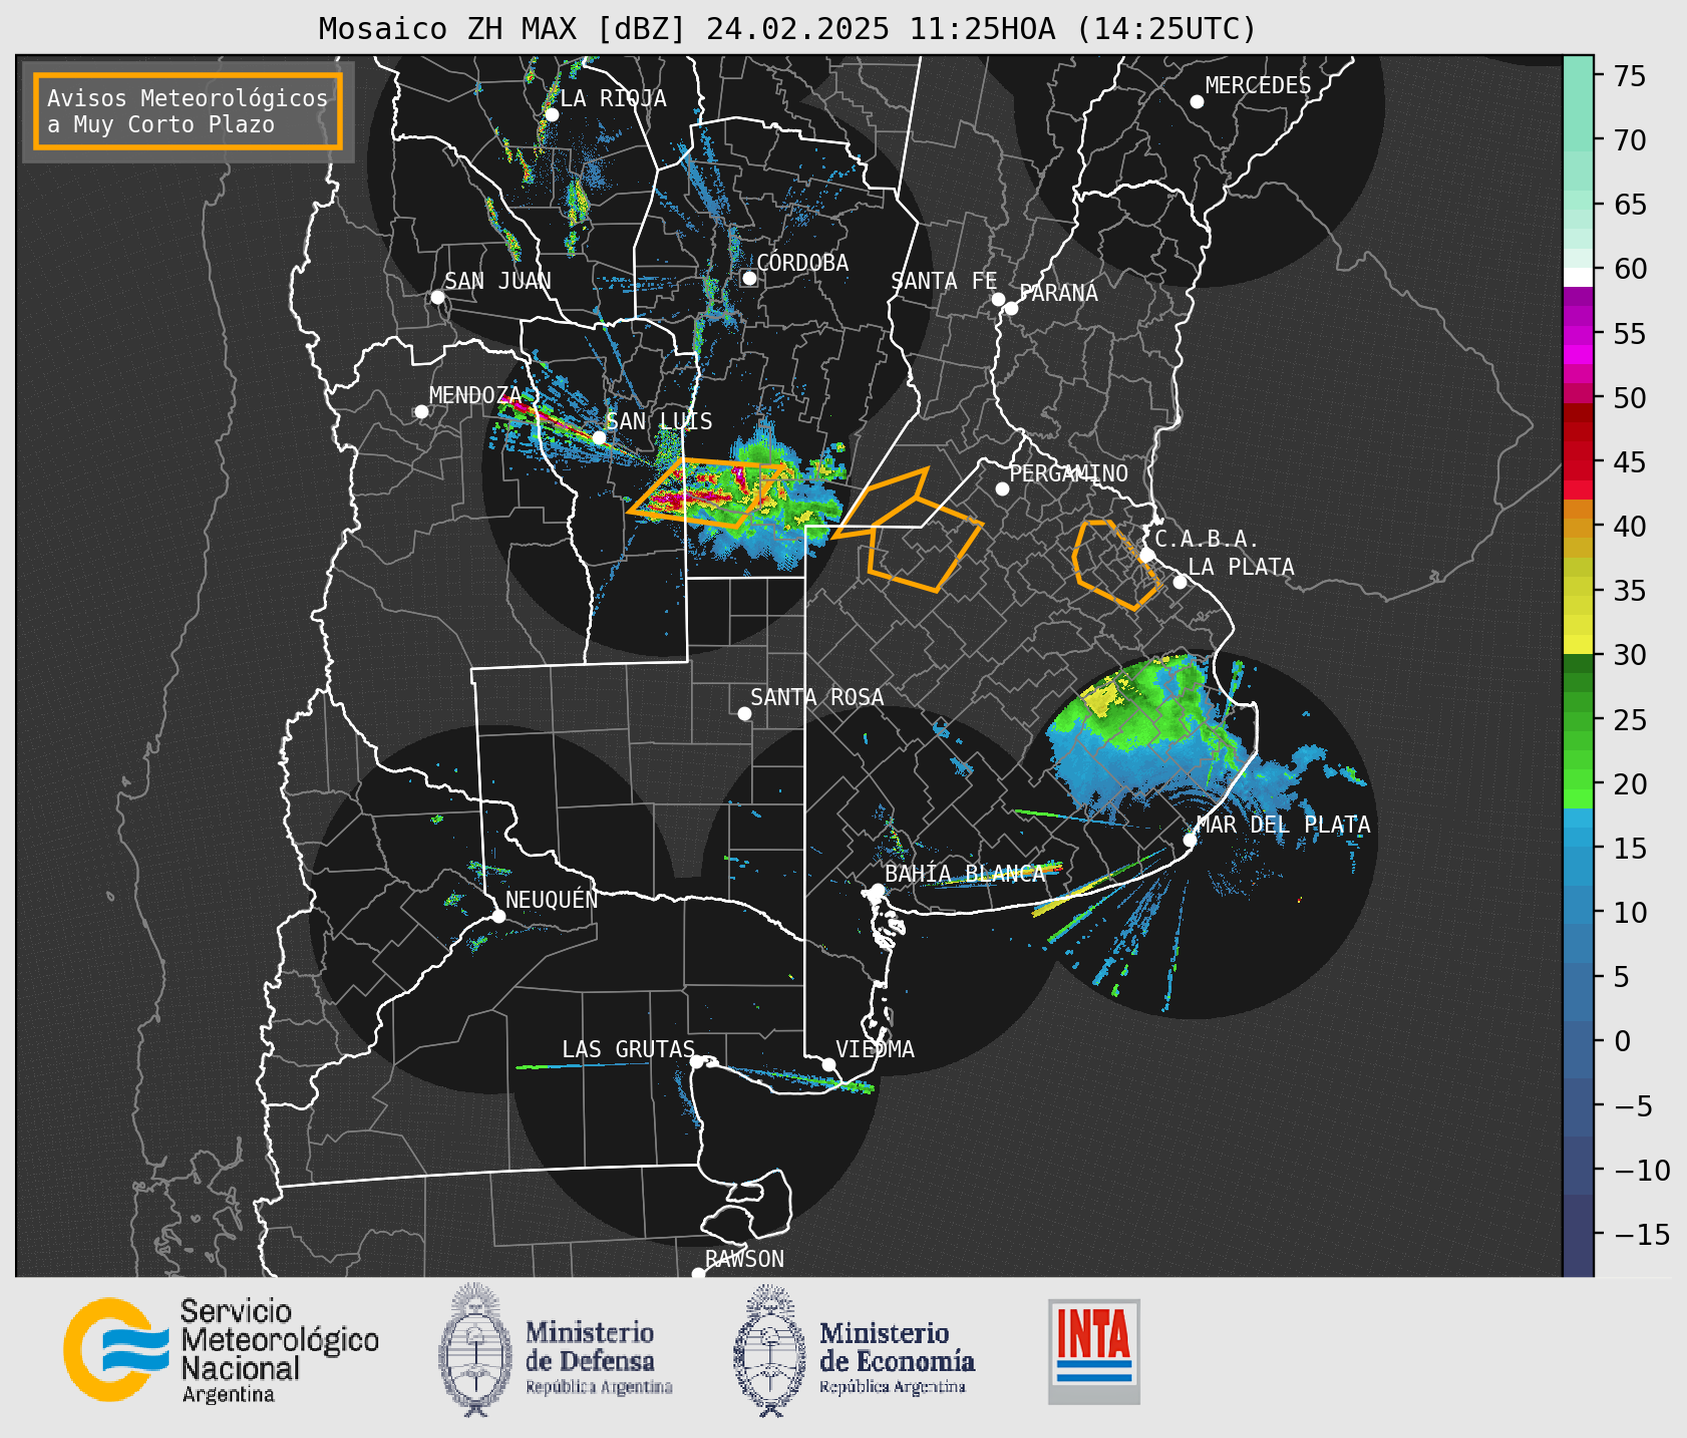Screen dimensions: 1687x1438
Task: Click the SANTA FE city label
Action: tap(944, 281)
